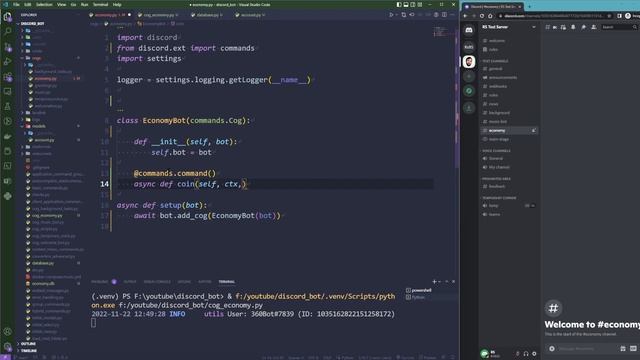This screenshot has width=640, height=360.
Task: Expand the OUTLINE section
Action: (x=28, y=344)
